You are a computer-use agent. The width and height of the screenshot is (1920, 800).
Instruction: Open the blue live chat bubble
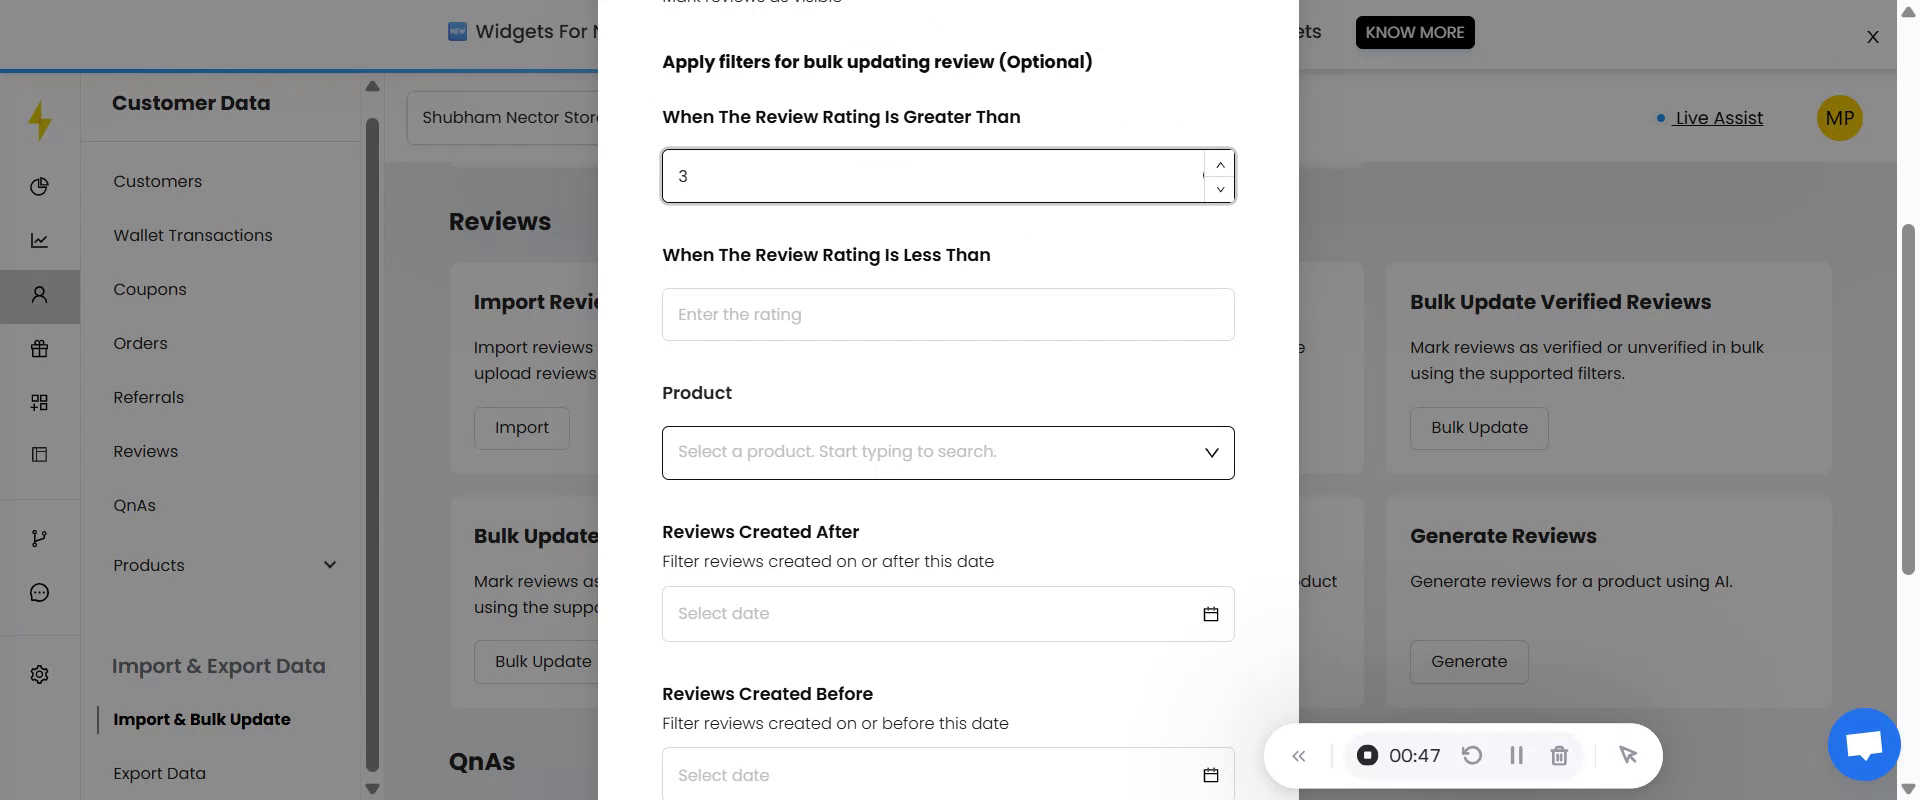1864,744
